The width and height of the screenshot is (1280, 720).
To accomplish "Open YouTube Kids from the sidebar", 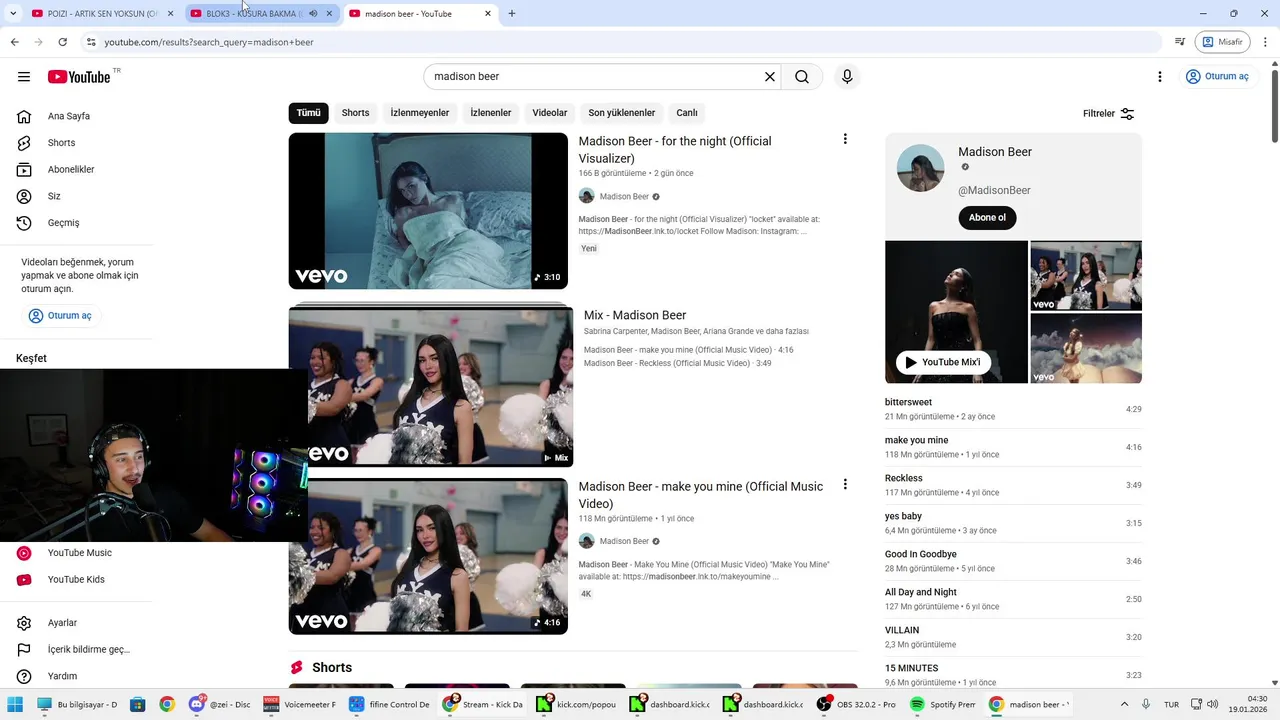I will click(x=76, y=580).
